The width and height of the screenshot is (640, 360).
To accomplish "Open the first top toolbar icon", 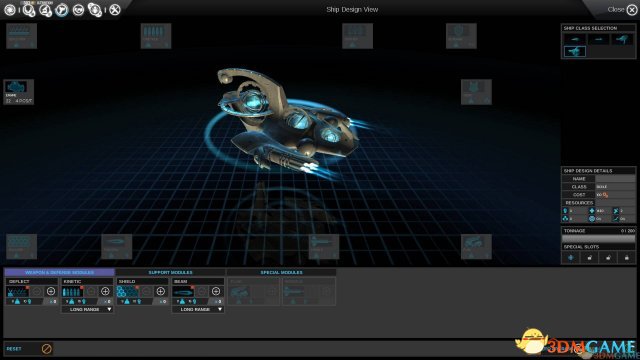I will pyautogui.click(x=10, y=10).
